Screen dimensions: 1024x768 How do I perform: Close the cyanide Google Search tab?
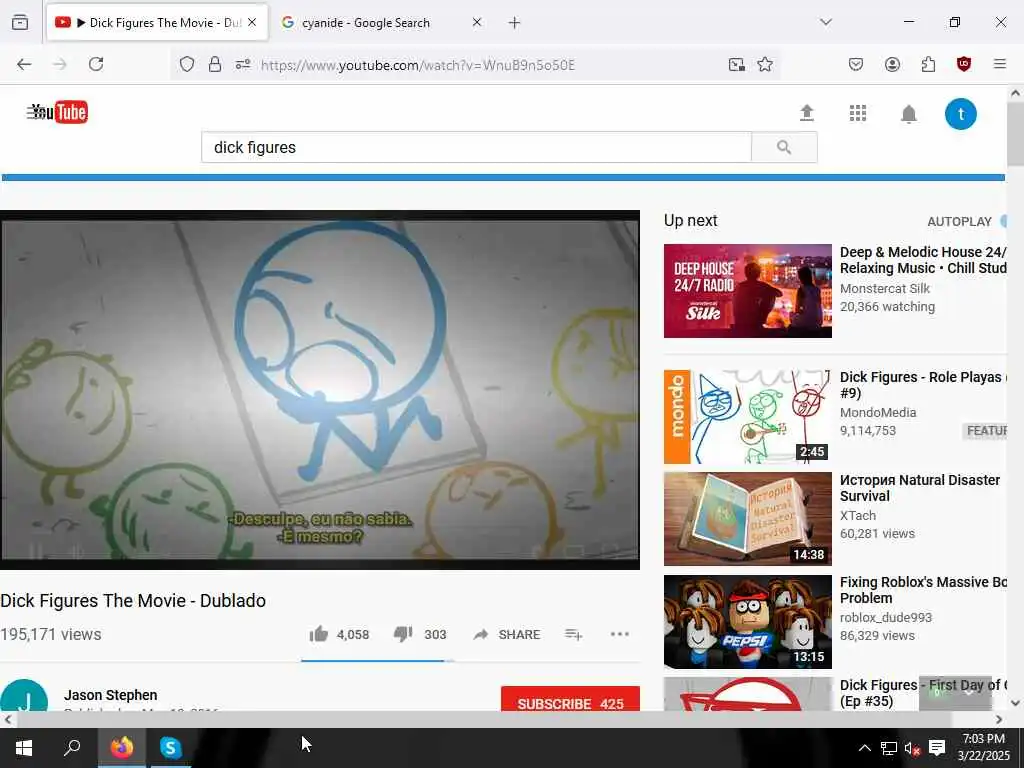(477, 22)
